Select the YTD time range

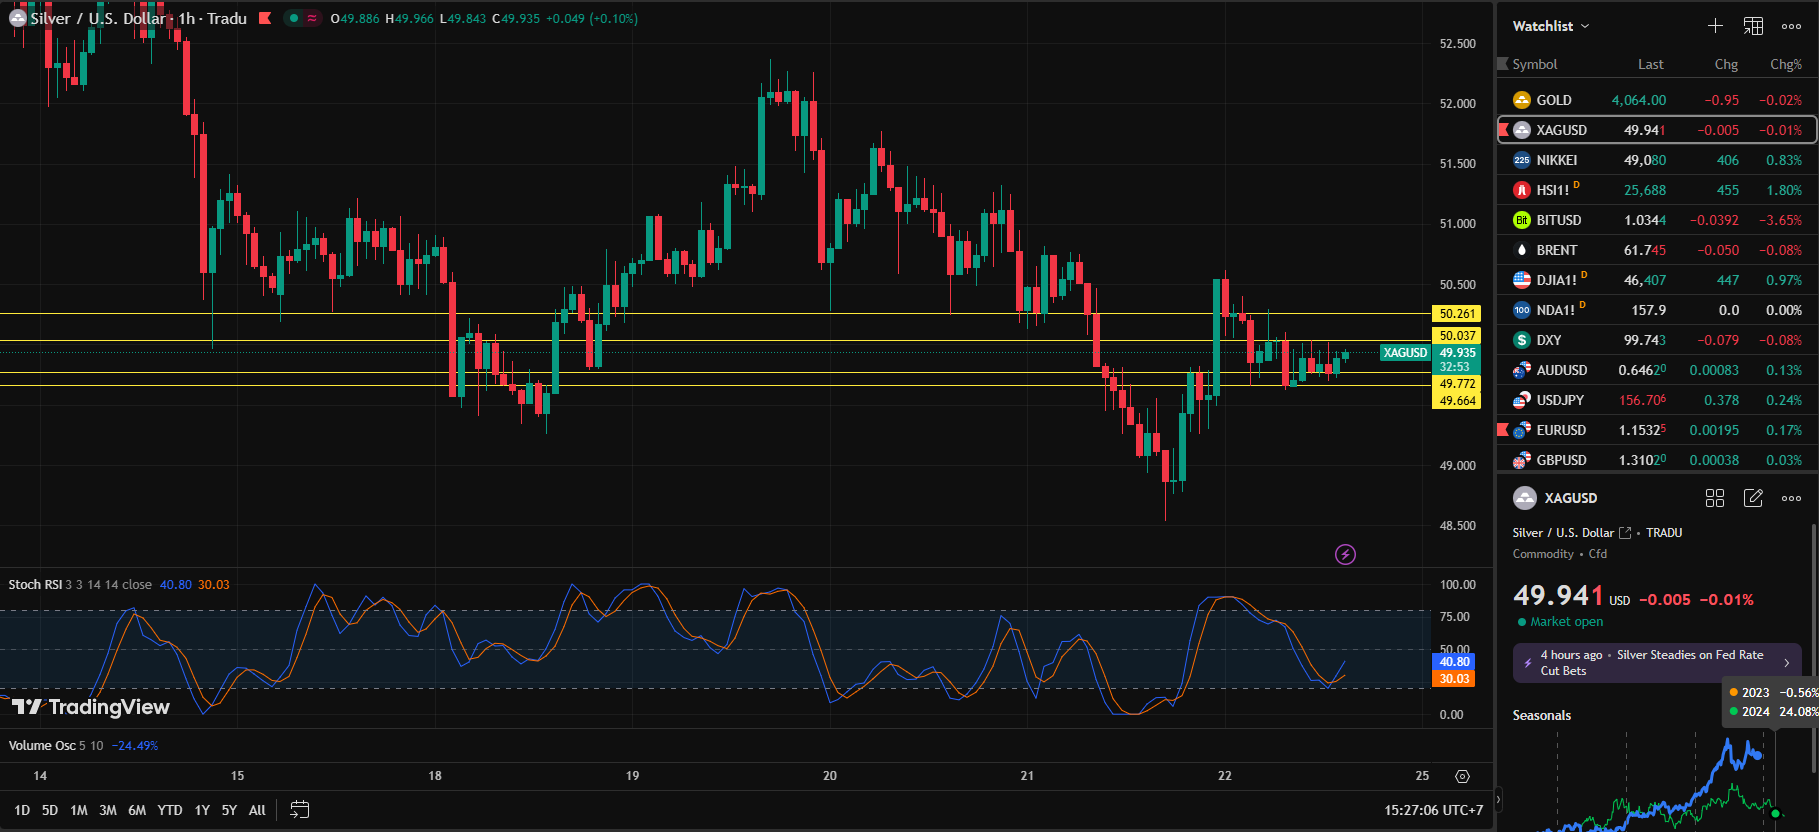(170, 810)
